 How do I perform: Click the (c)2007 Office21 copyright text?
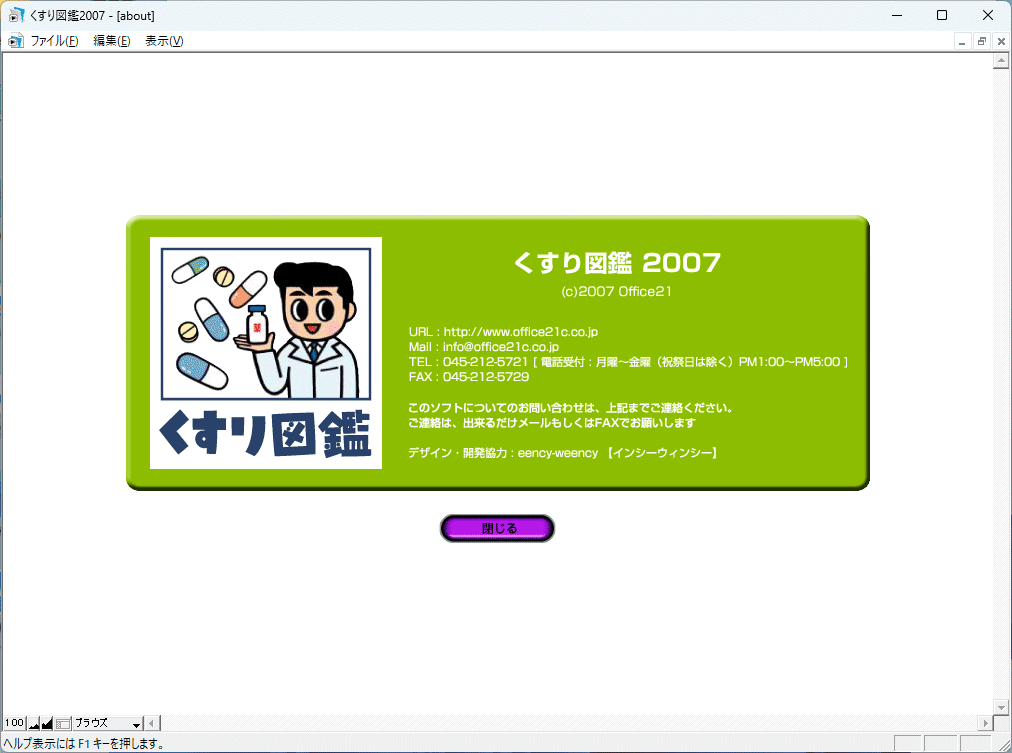click(x=616, y=292)
